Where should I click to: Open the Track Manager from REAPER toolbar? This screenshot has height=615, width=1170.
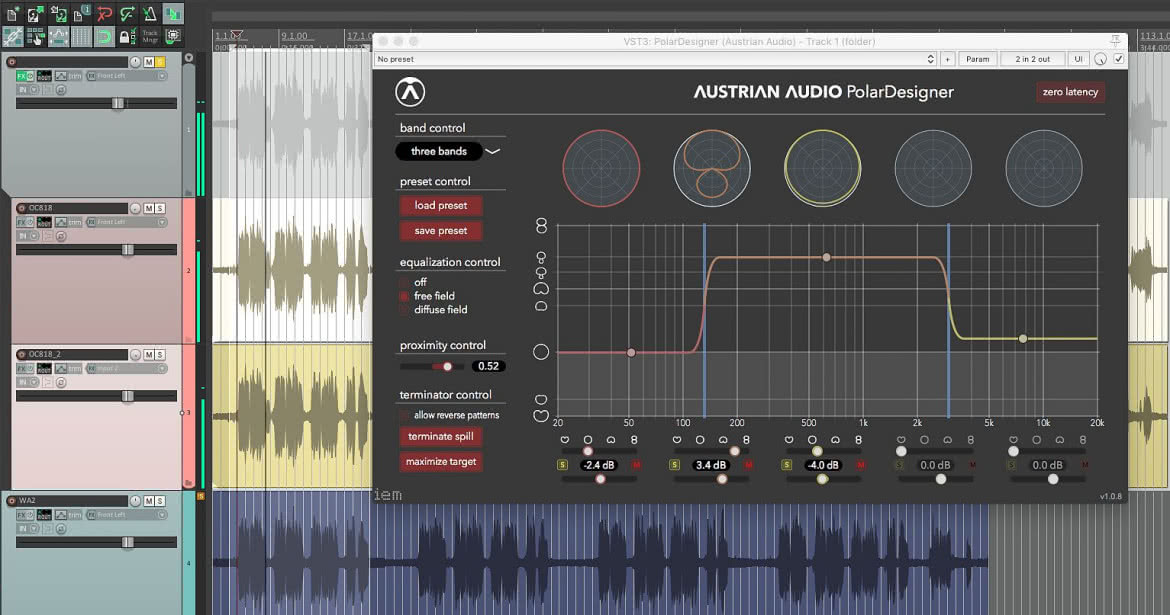coord(150,36)
